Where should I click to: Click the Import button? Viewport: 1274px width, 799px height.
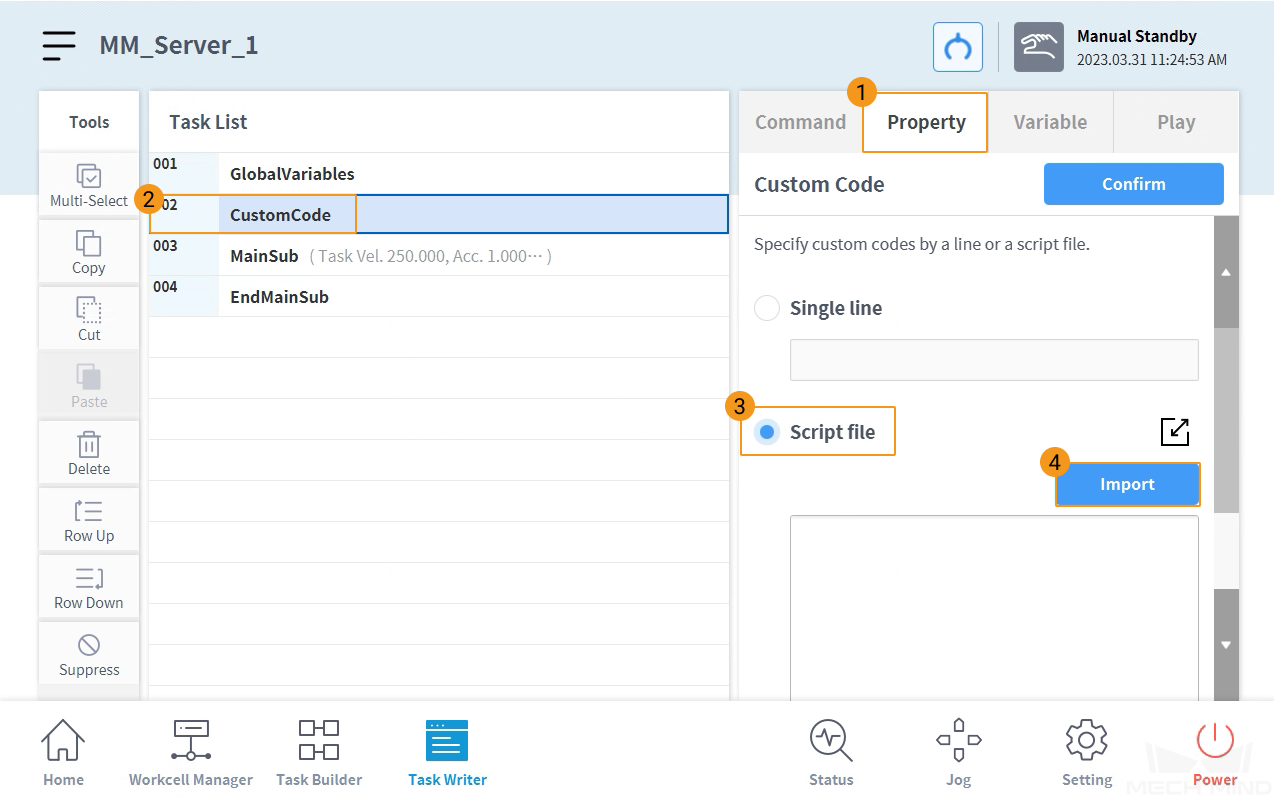1127,484
